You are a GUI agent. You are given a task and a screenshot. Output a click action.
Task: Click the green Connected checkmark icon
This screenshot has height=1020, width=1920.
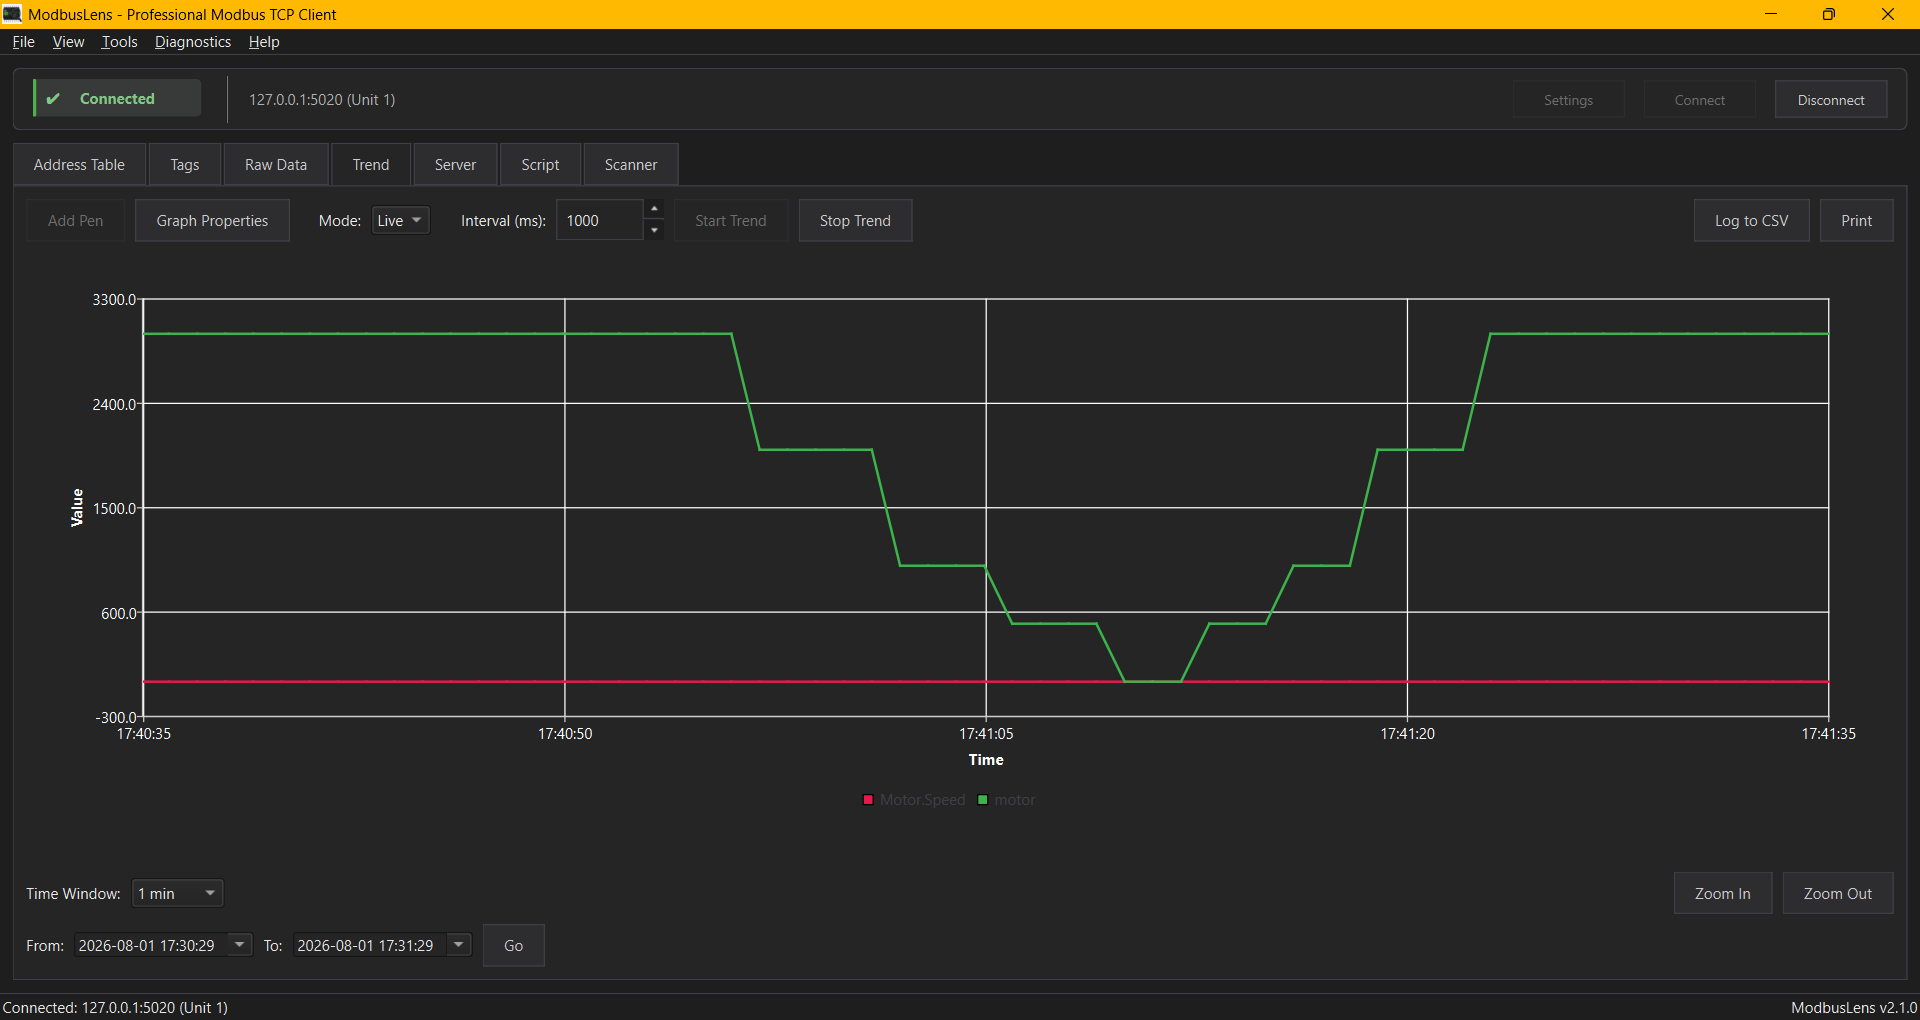pos(54,99)
